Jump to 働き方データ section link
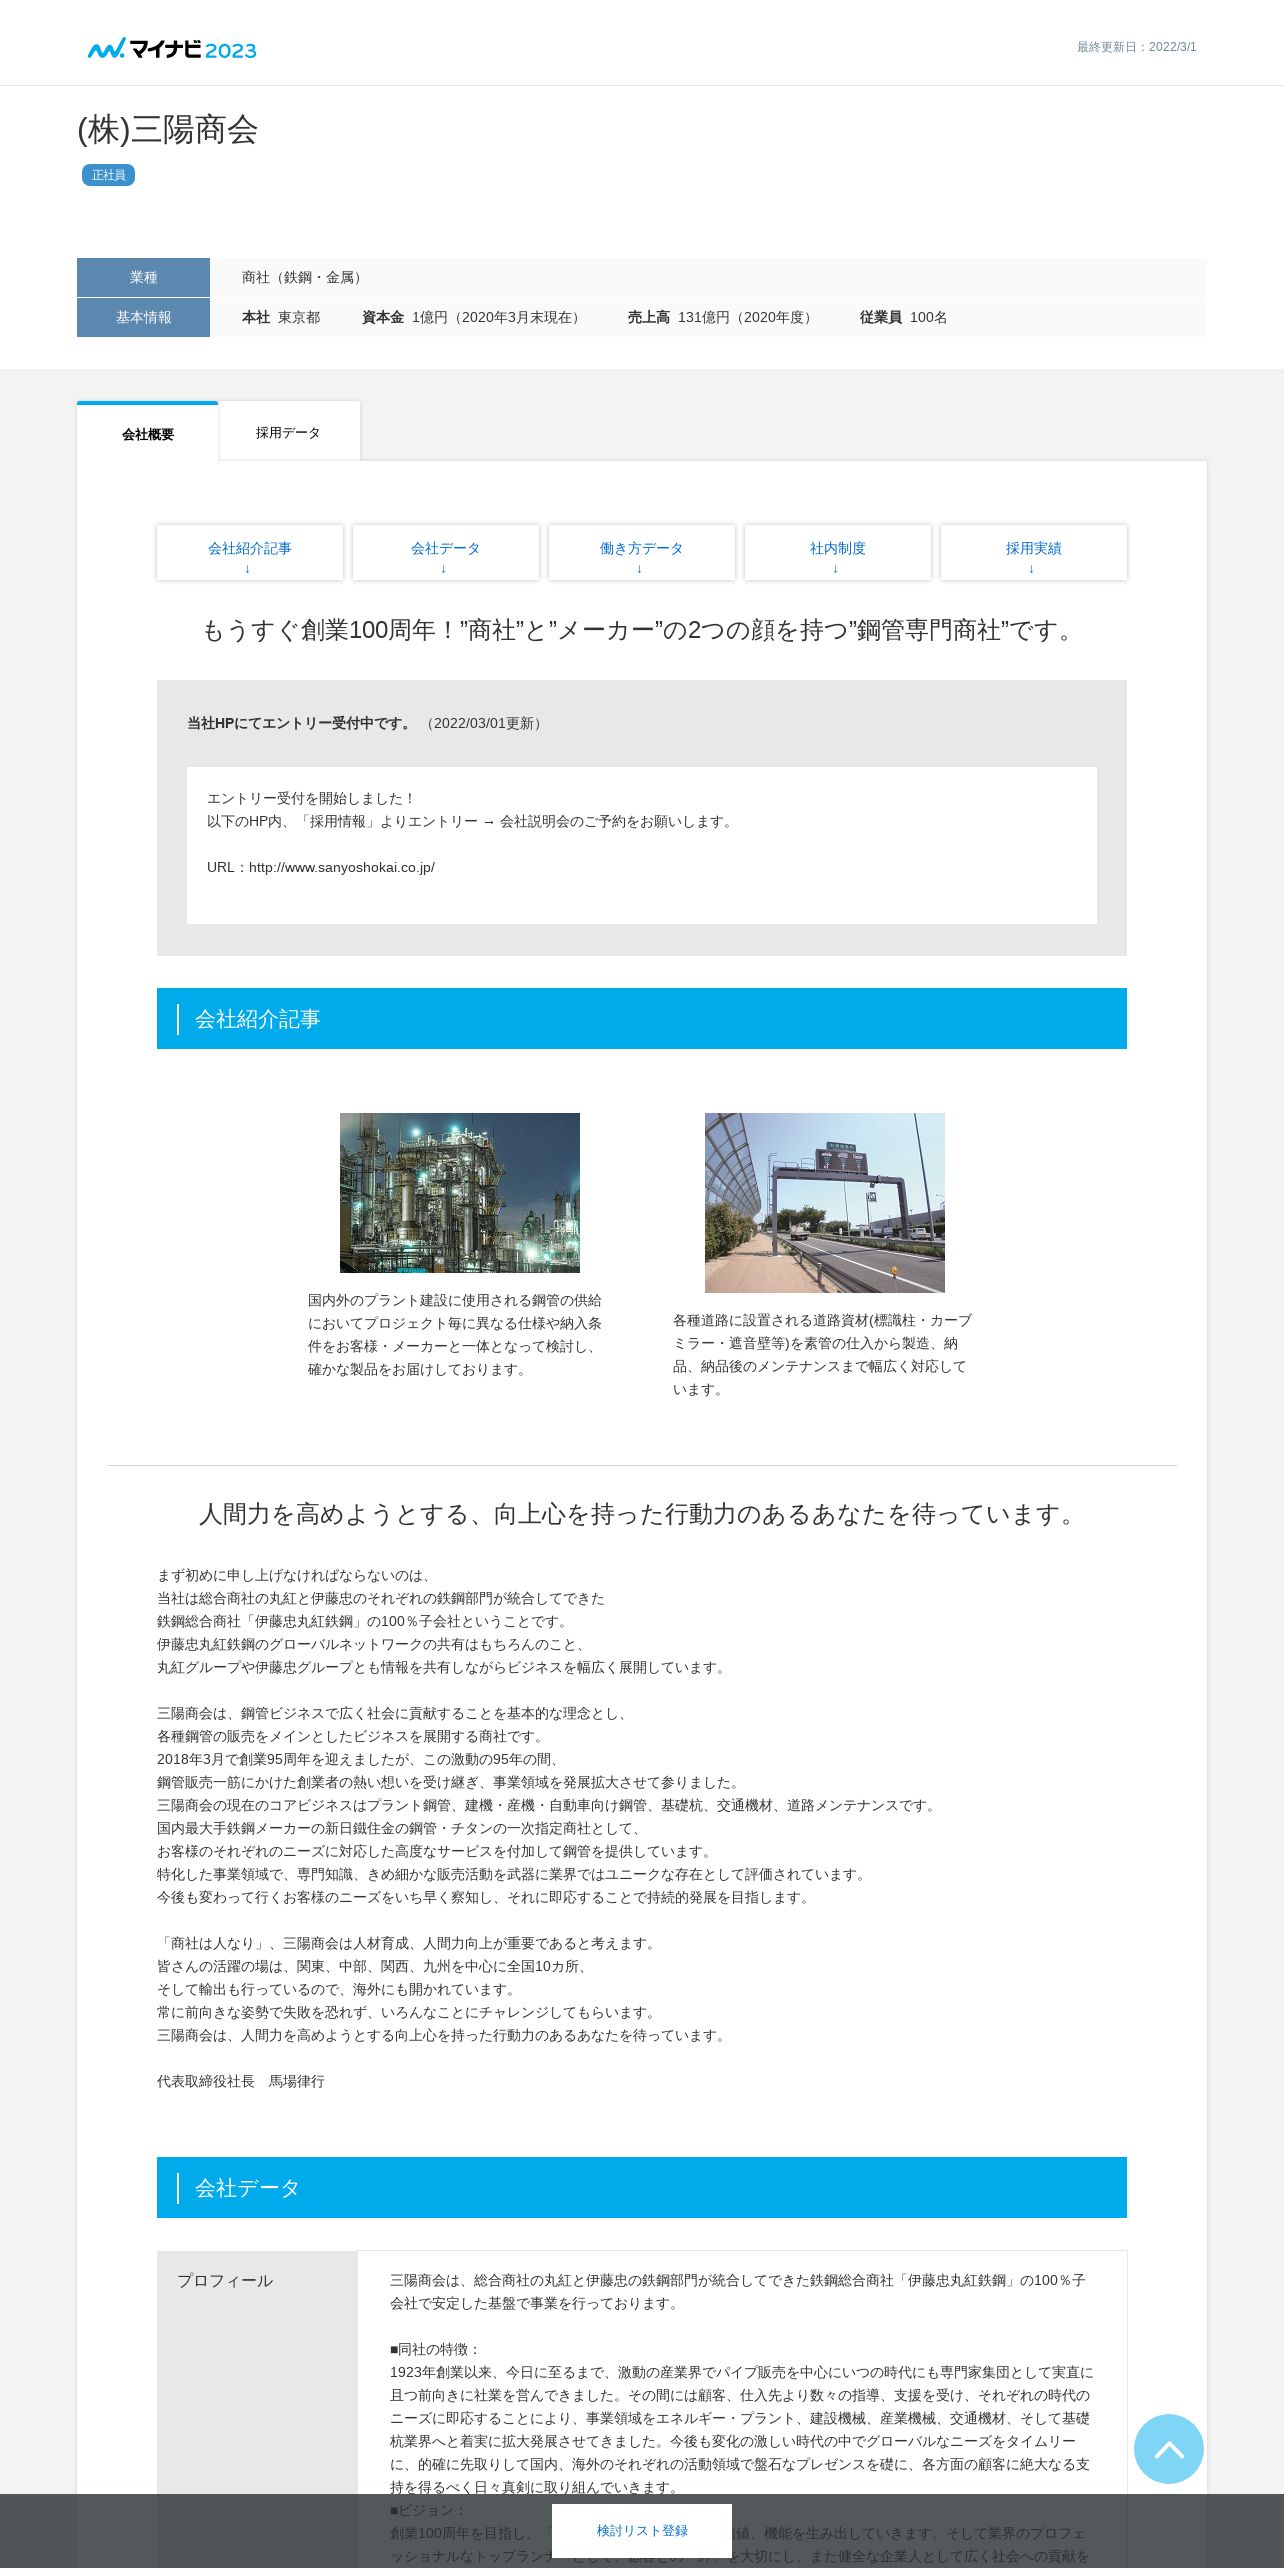The height and width of the screenshot is (2568, 1284). 641,552
